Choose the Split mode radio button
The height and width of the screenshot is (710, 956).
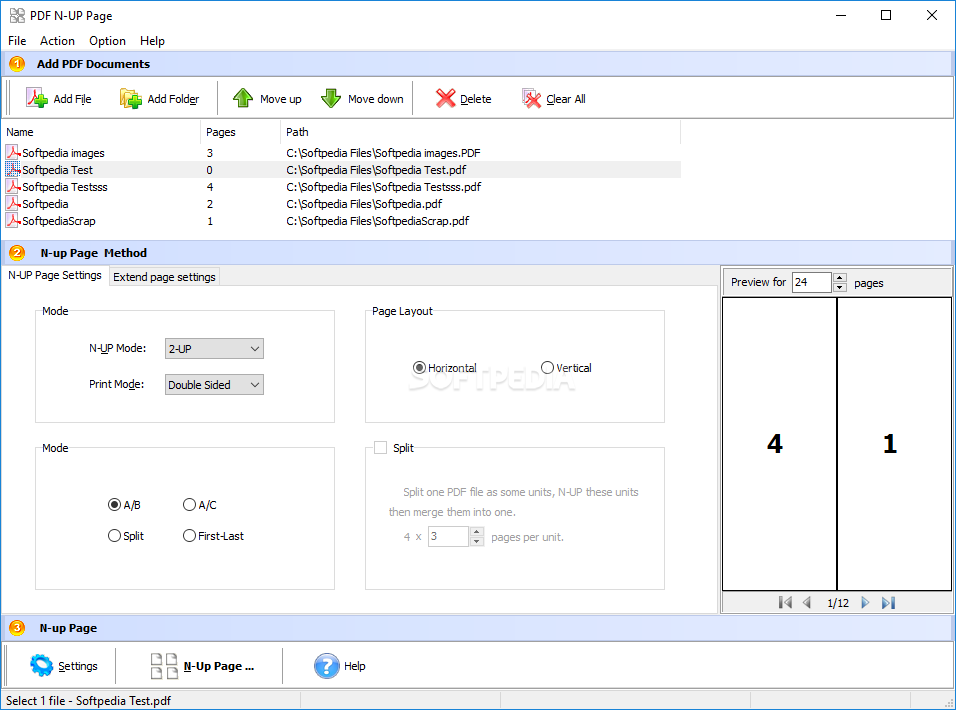tap(114, 536)
